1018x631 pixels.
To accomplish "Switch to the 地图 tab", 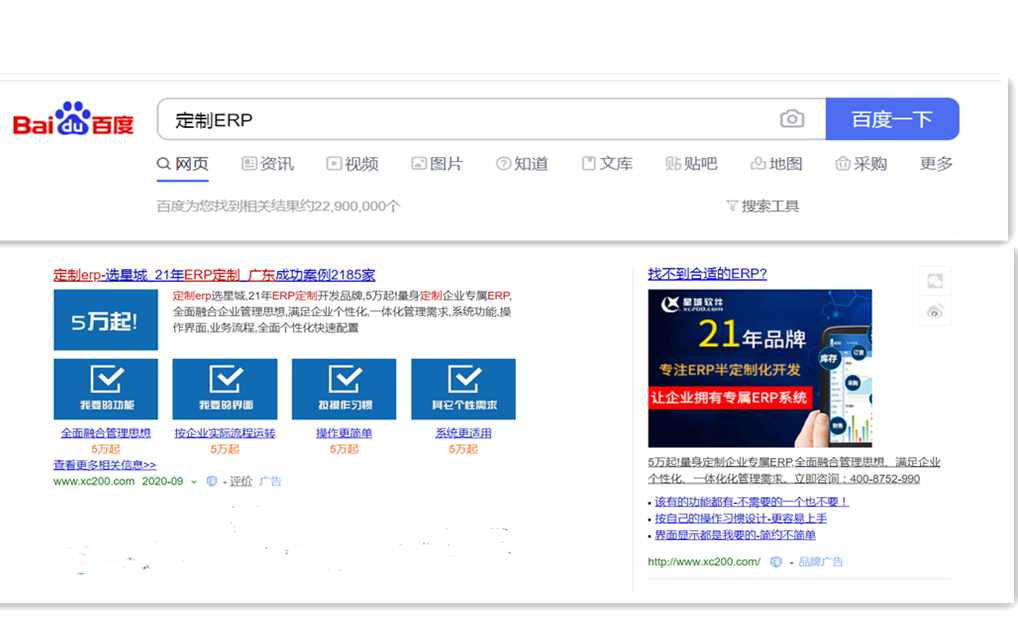I will 776,164.
